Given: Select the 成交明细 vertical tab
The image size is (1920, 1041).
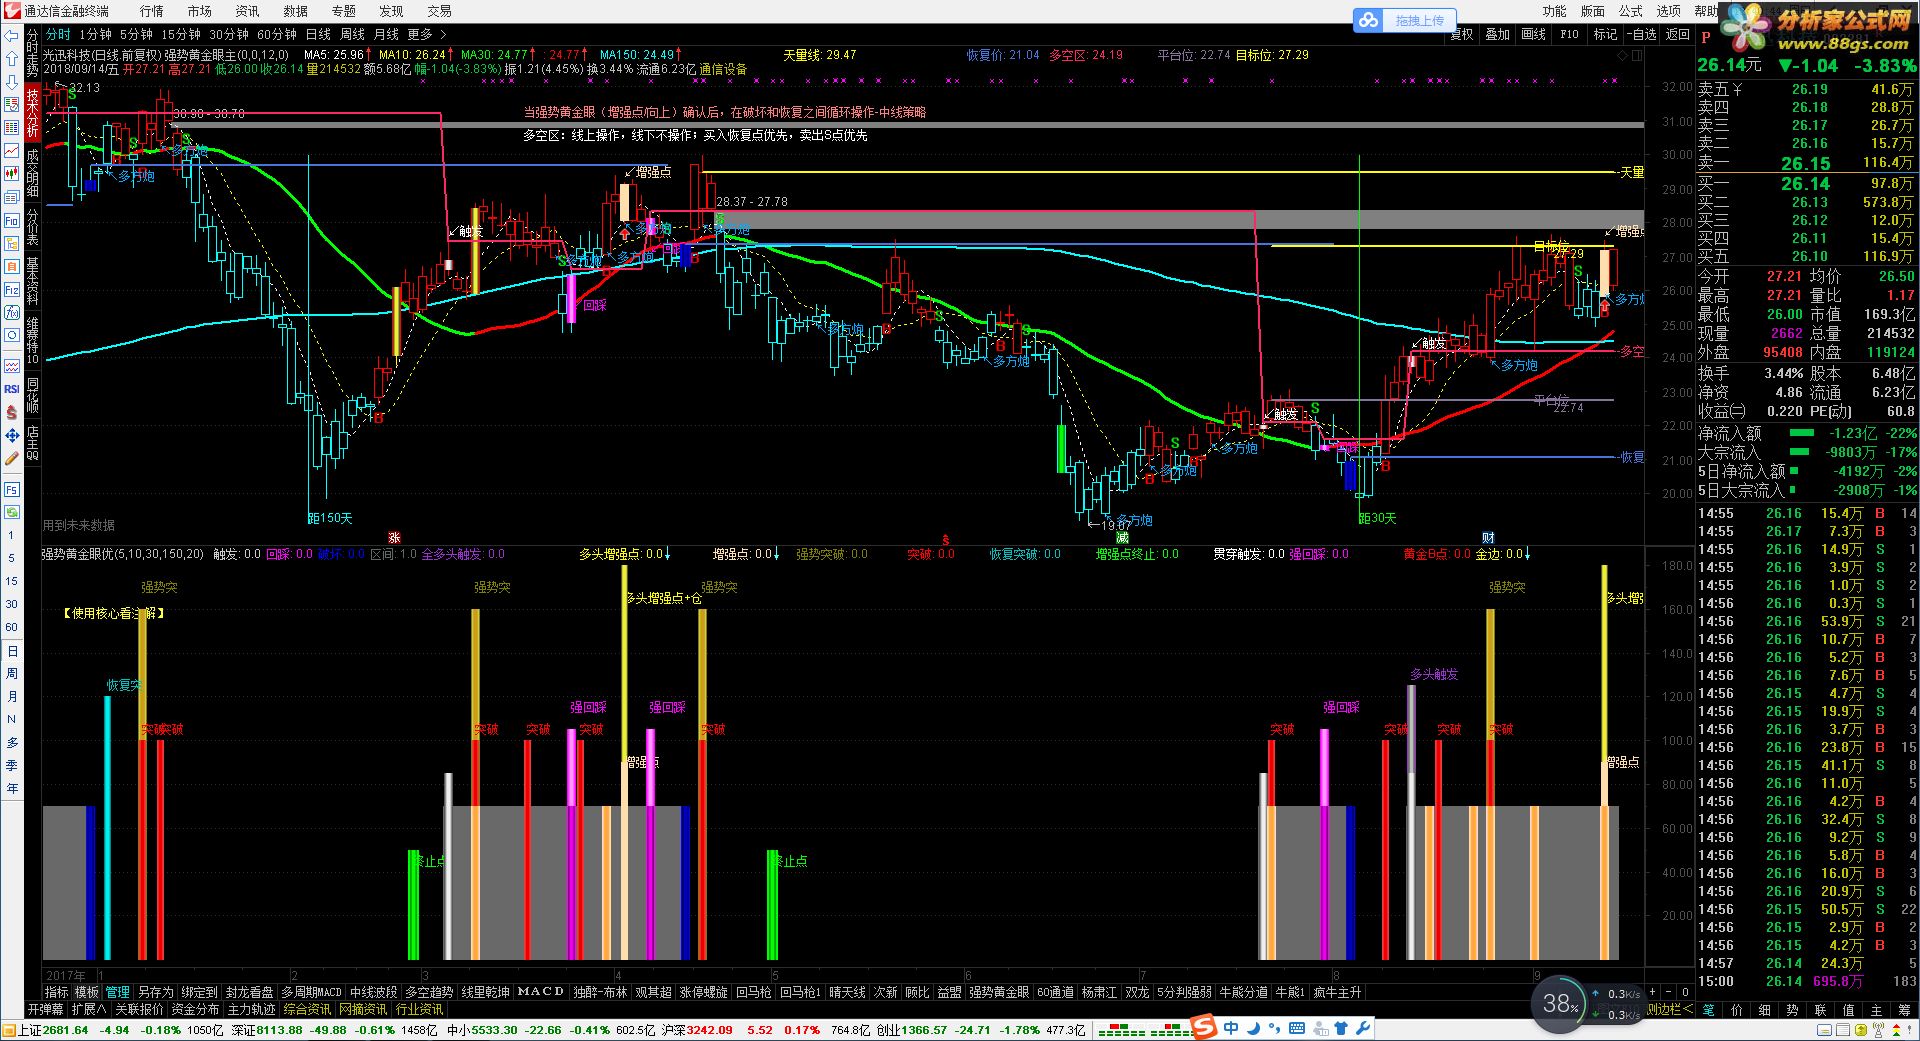Looking at the screenshot, I should pyautogui.click(x=33, y=173).
